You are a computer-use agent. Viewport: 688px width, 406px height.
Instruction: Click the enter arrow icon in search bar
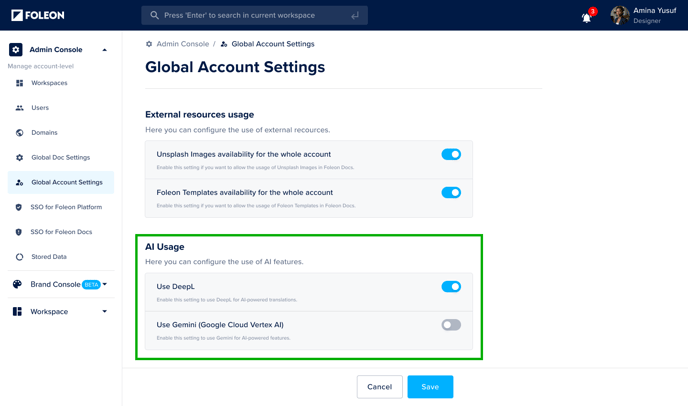pos(355,15)
